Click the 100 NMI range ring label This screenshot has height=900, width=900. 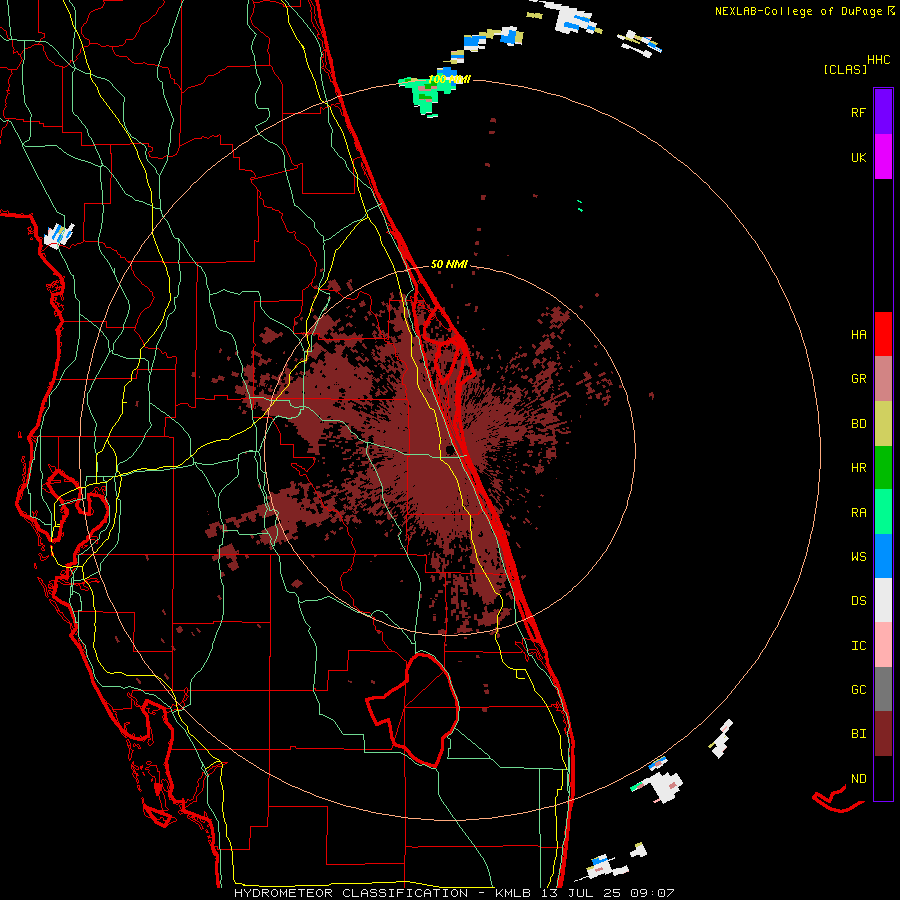click(x=449, y=79)
